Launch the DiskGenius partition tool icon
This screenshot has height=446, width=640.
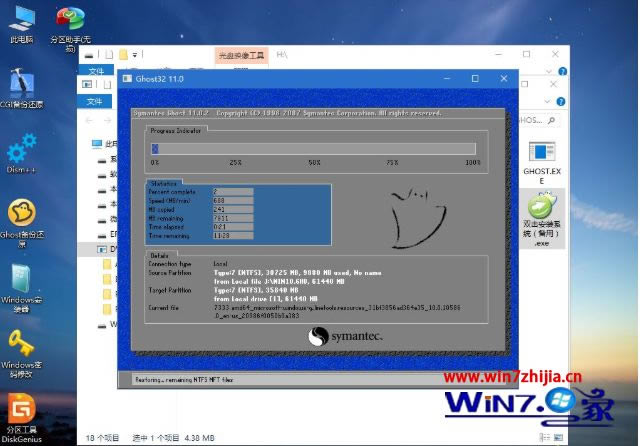click(21, 417)
